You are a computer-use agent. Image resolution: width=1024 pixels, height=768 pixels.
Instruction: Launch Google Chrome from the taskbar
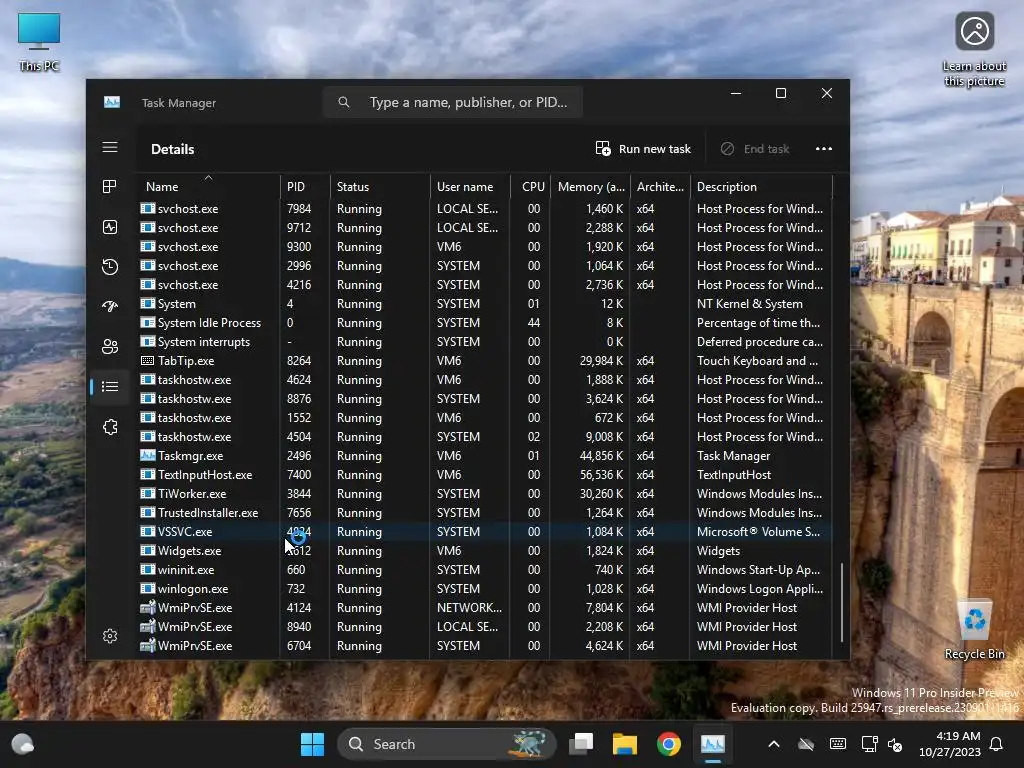(x=669, y=744)
